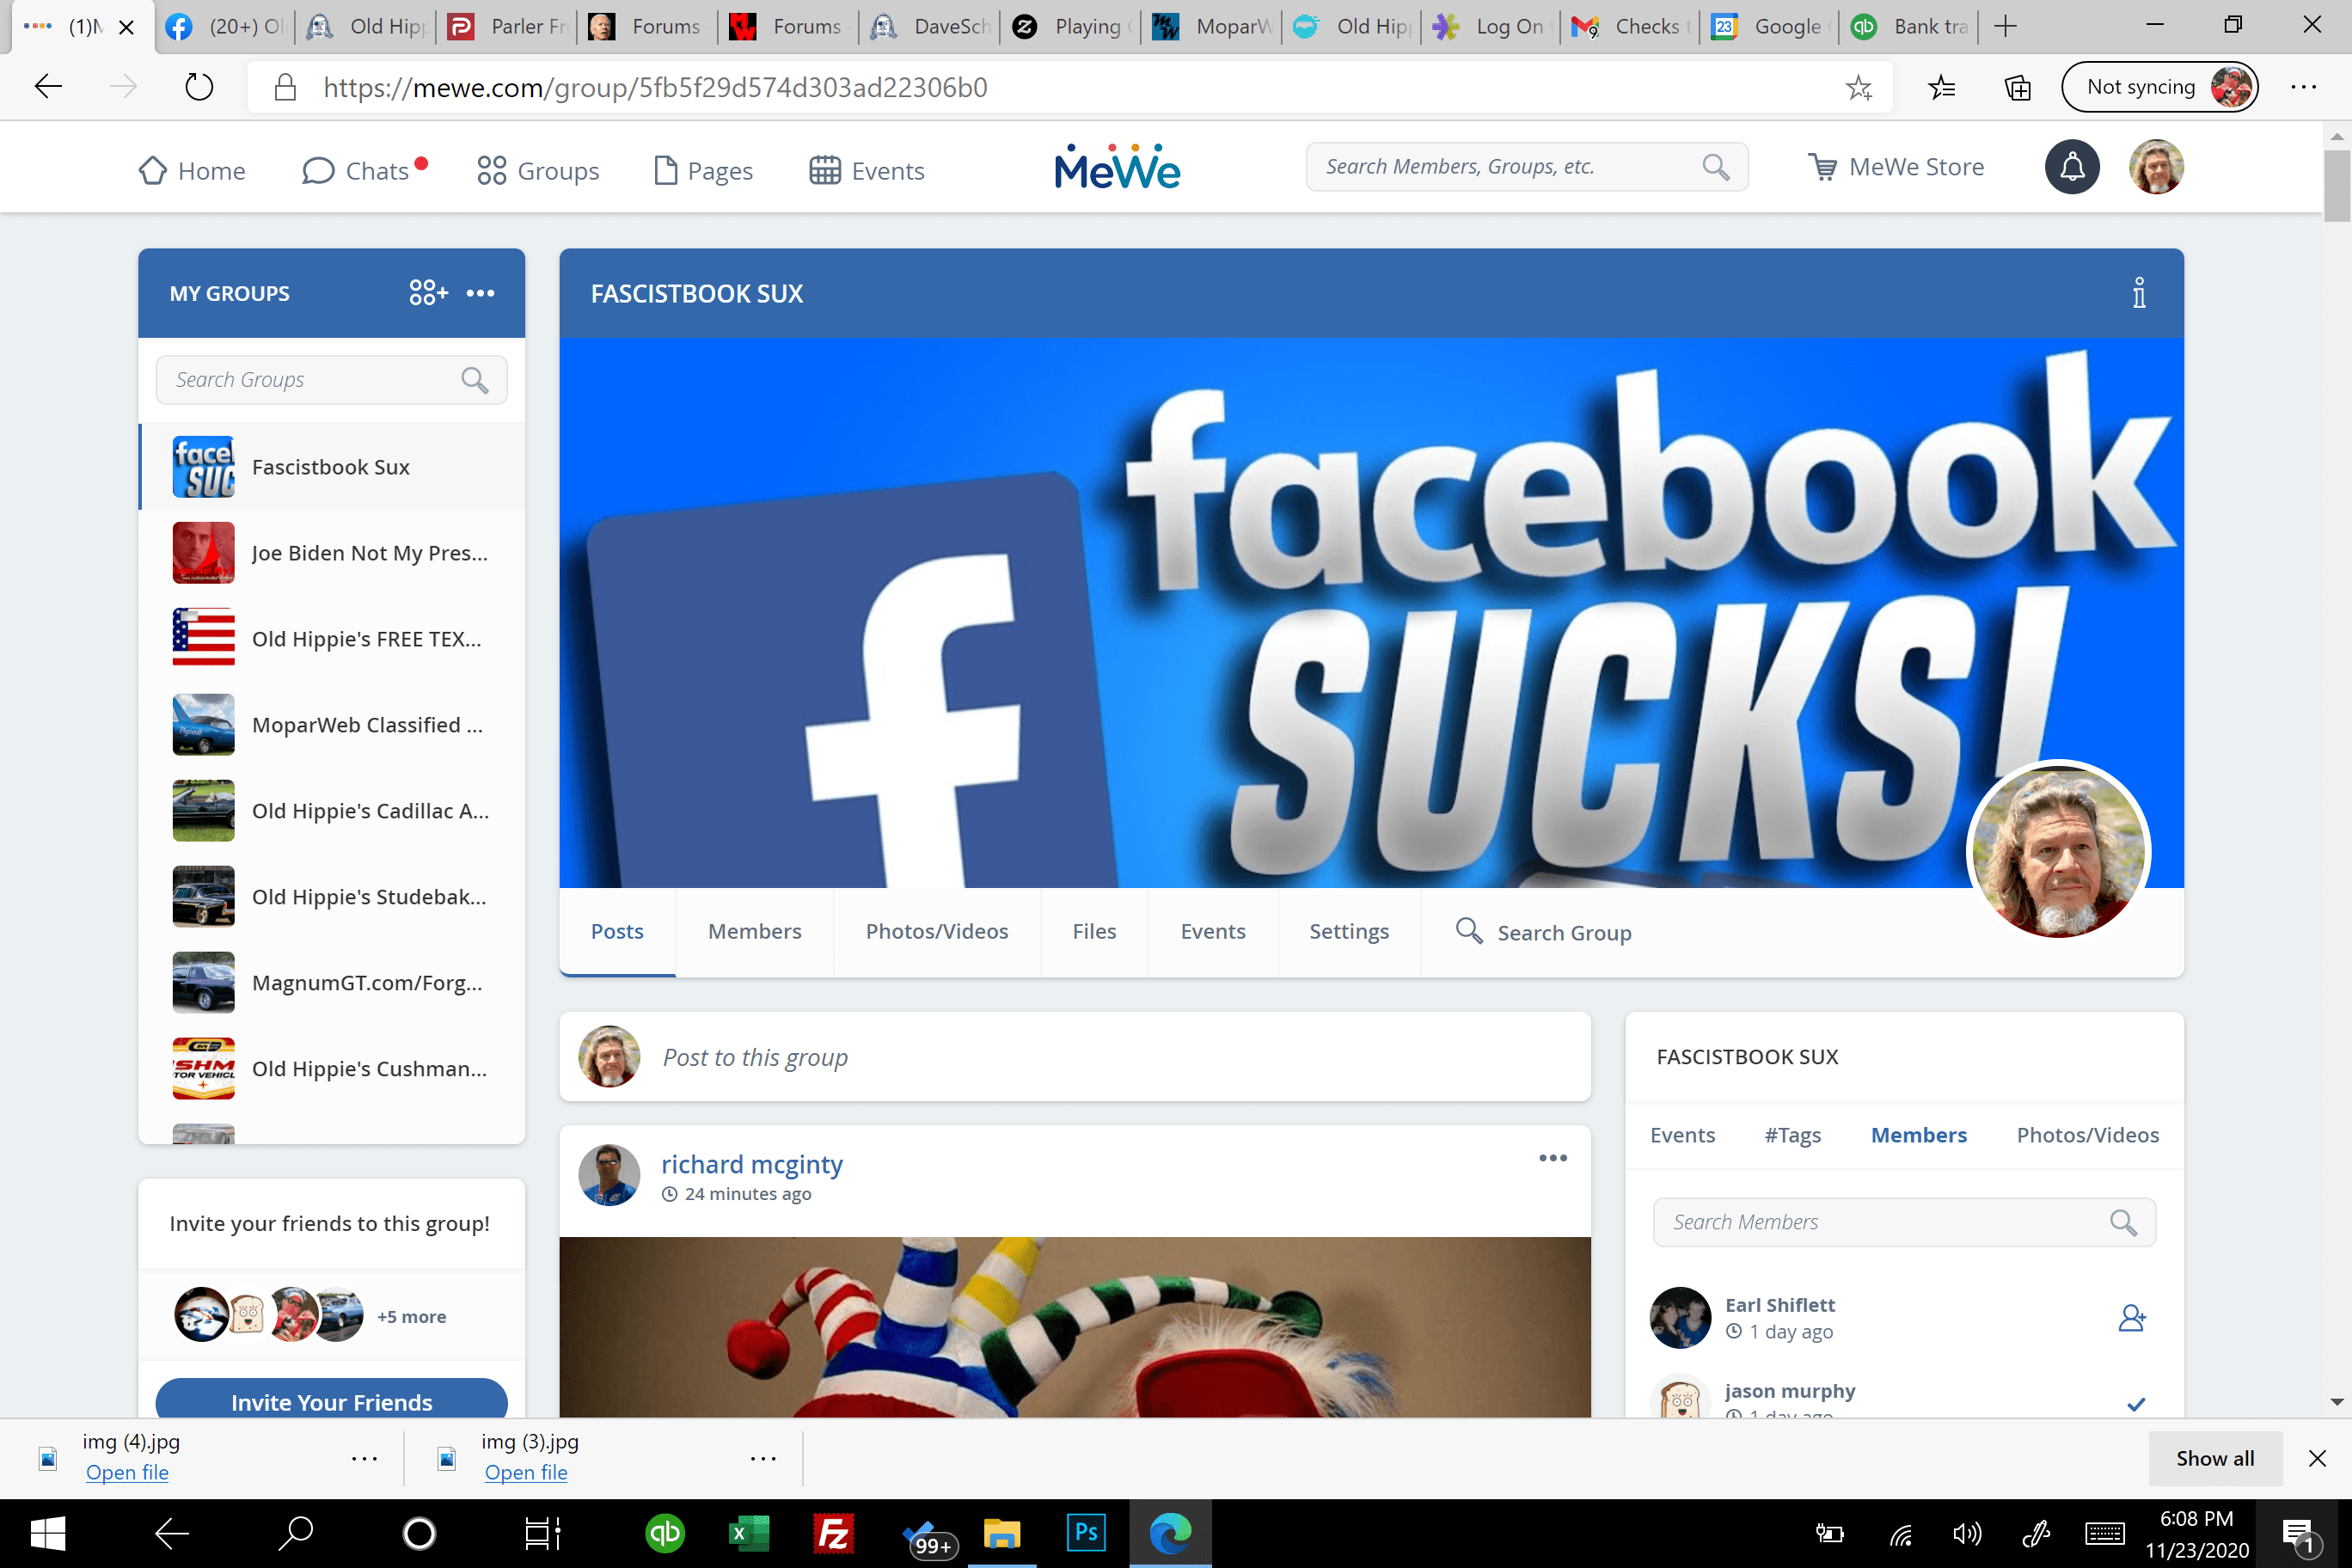The height and width of the screenshot is (1568, 2352).
Task: Open FileZilla from the taskbar
Action: 832,1532
